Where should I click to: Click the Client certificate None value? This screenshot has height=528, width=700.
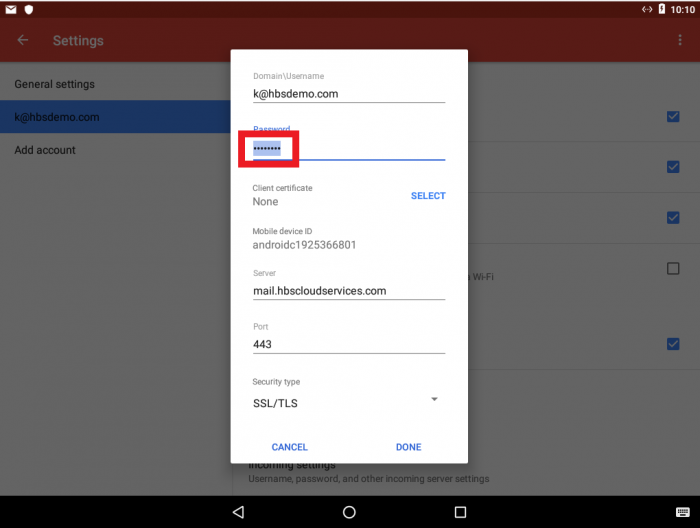click(x=265, y=202)
